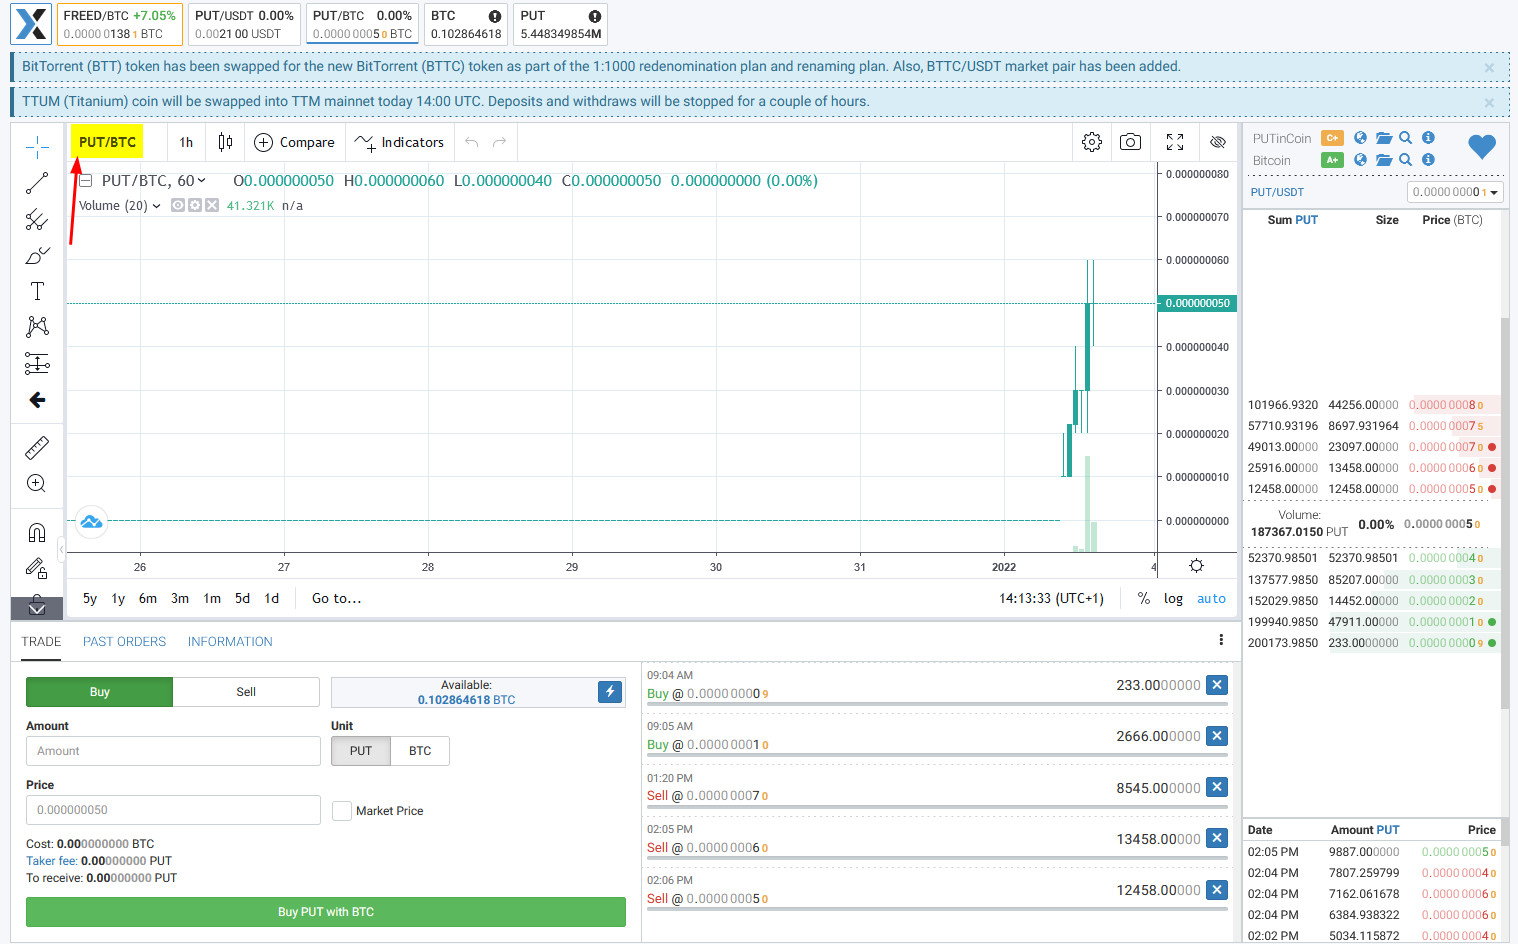Show PUTinCoin info icon
The height and width of the screenshot is (944, 1518).
(x=1428, y=138)
